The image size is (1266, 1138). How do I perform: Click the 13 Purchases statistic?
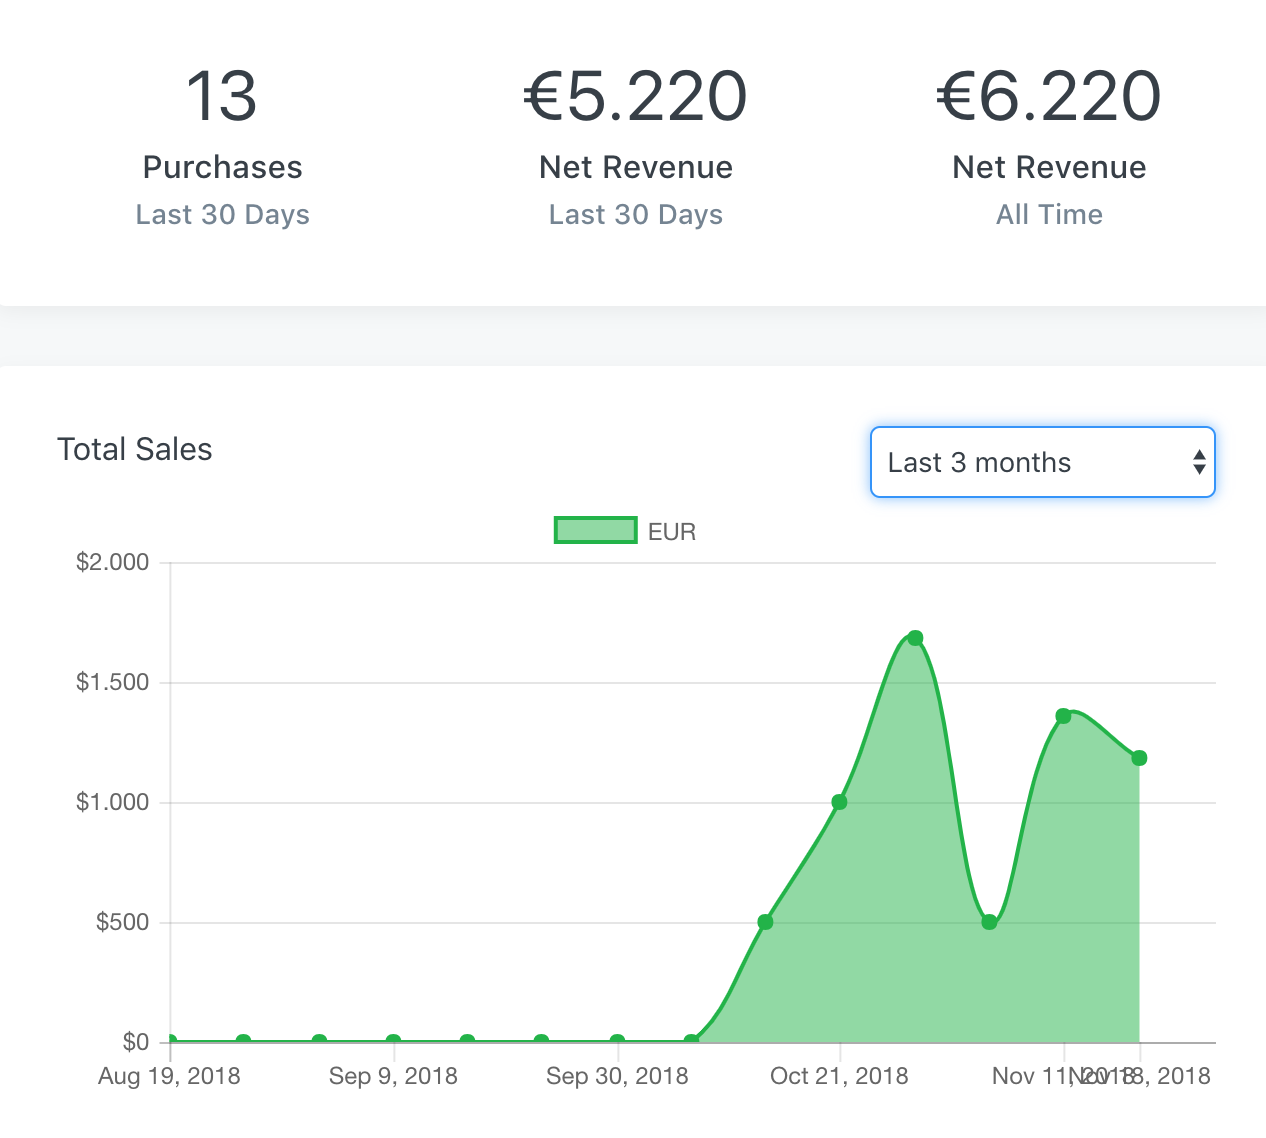[x=222, y=97]
